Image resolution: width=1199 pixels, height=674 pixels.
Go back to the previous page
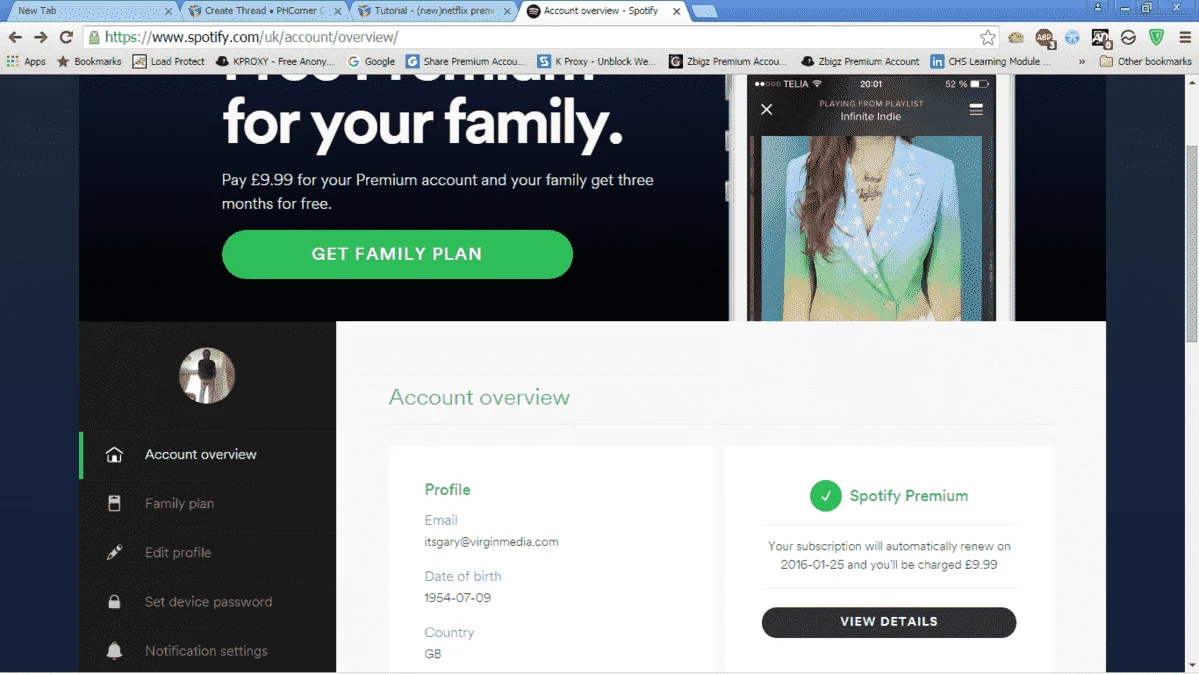(x=15, y=37)
